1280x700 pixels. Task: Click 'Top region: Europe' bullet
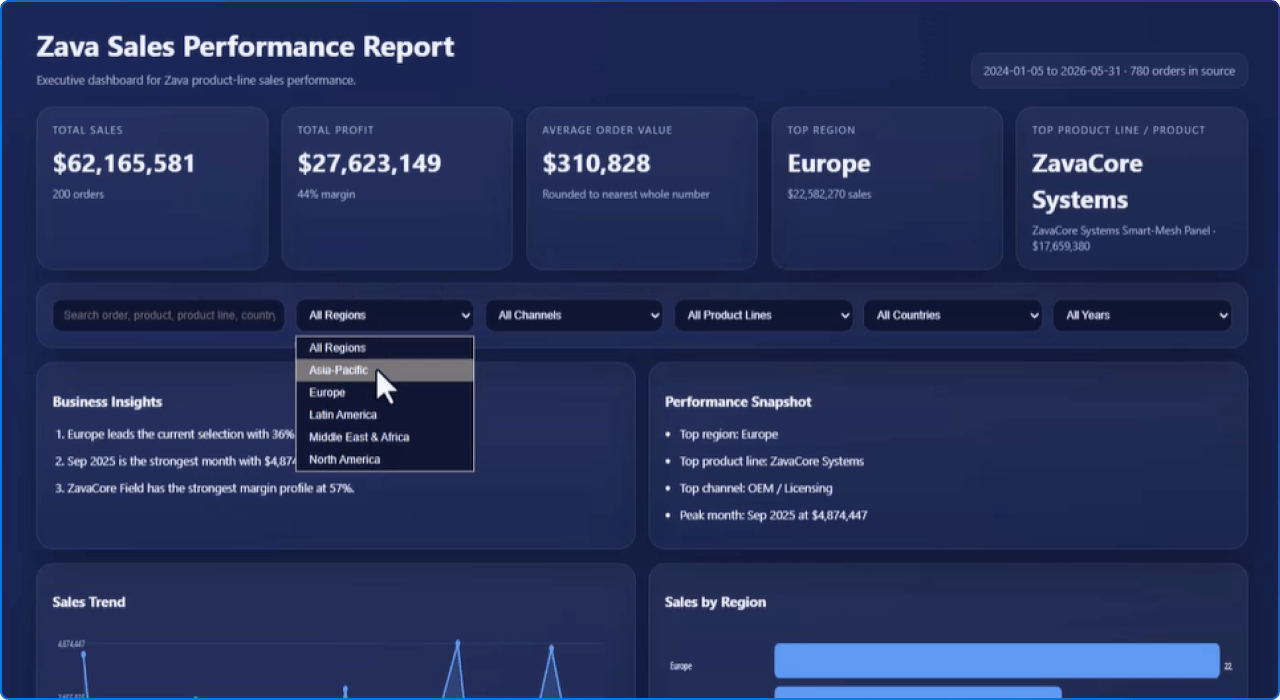point(728,434)
